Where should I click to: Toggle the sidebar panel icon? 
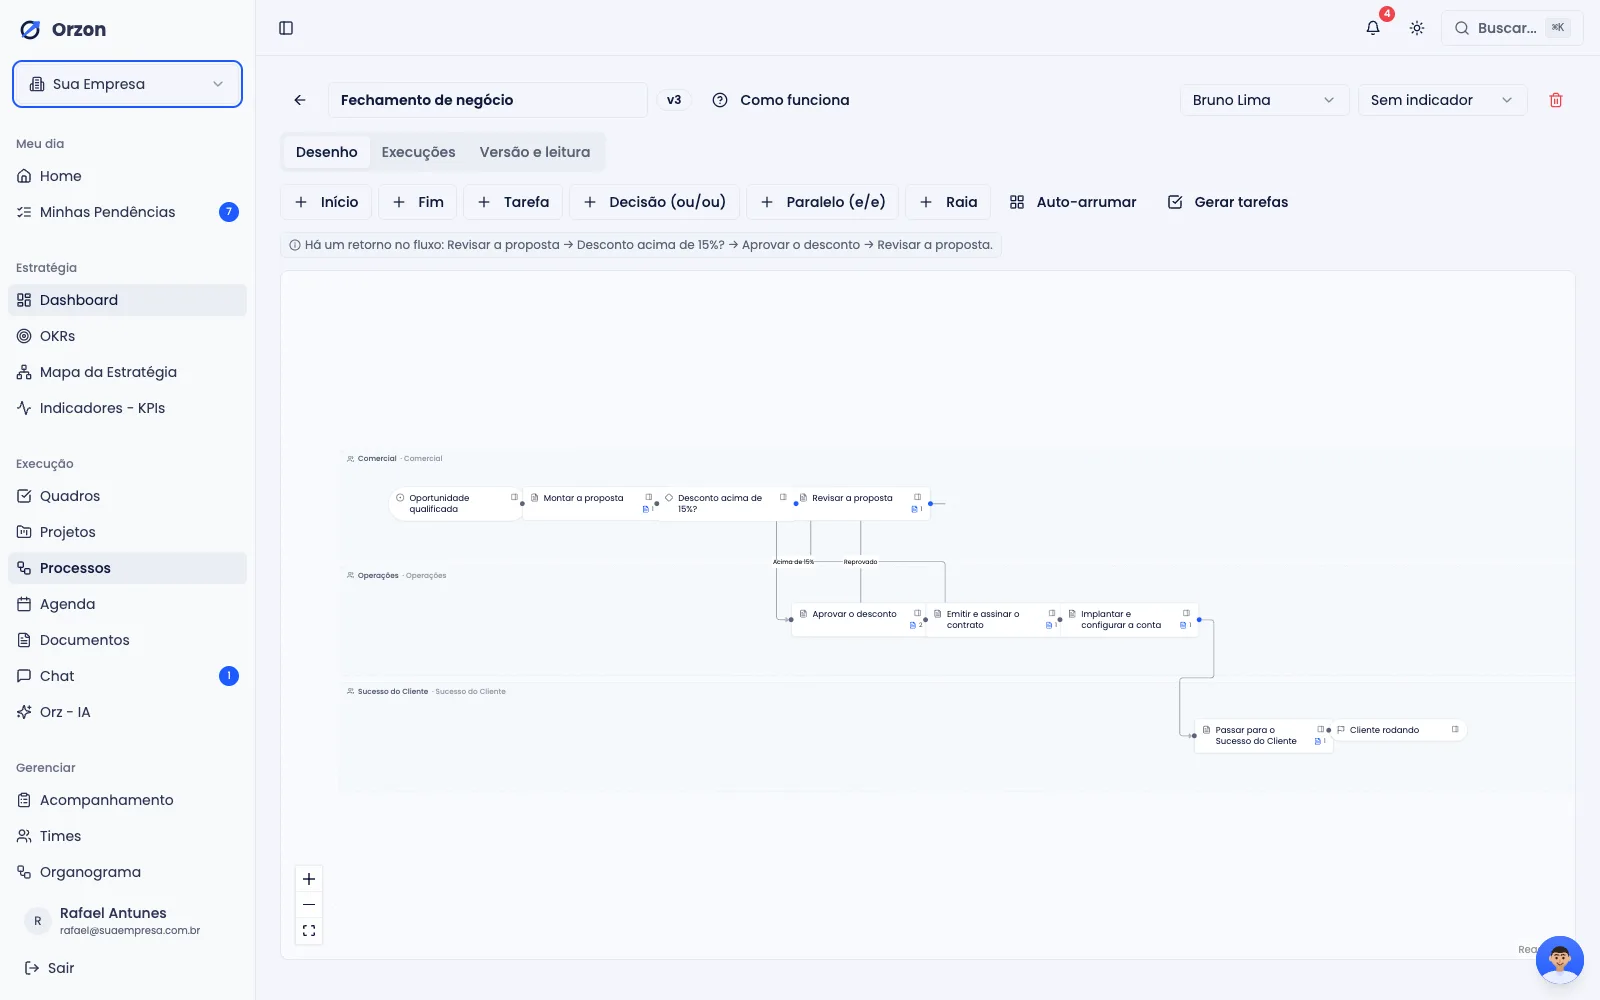(x=286, y=28)
